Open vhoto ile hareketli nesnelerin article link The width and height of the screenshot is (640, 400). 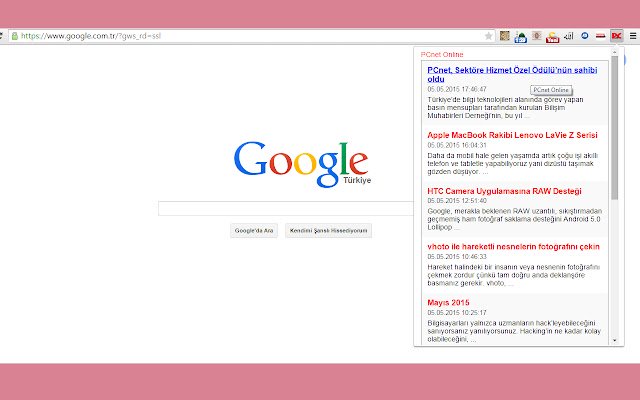[x=513, y=247]
